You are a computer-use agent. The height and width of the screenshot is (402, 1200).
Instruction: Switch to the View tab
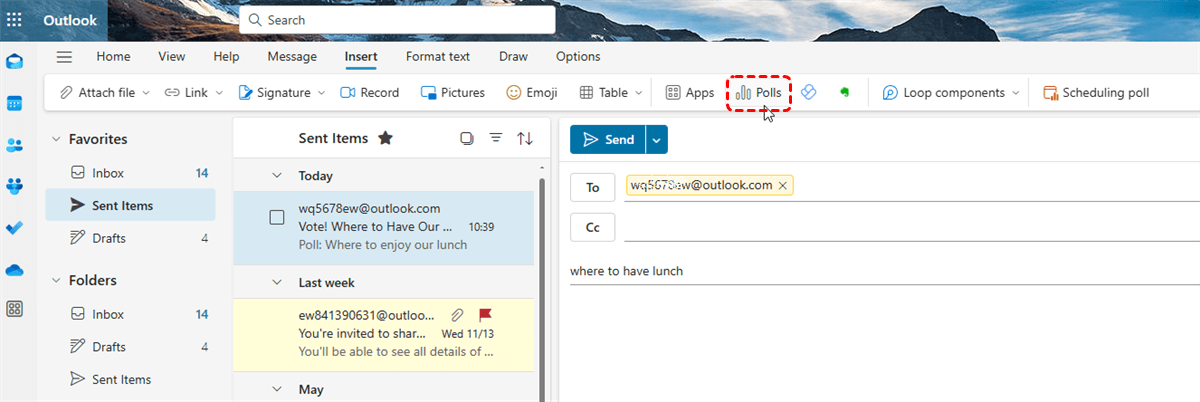point(172,57)
